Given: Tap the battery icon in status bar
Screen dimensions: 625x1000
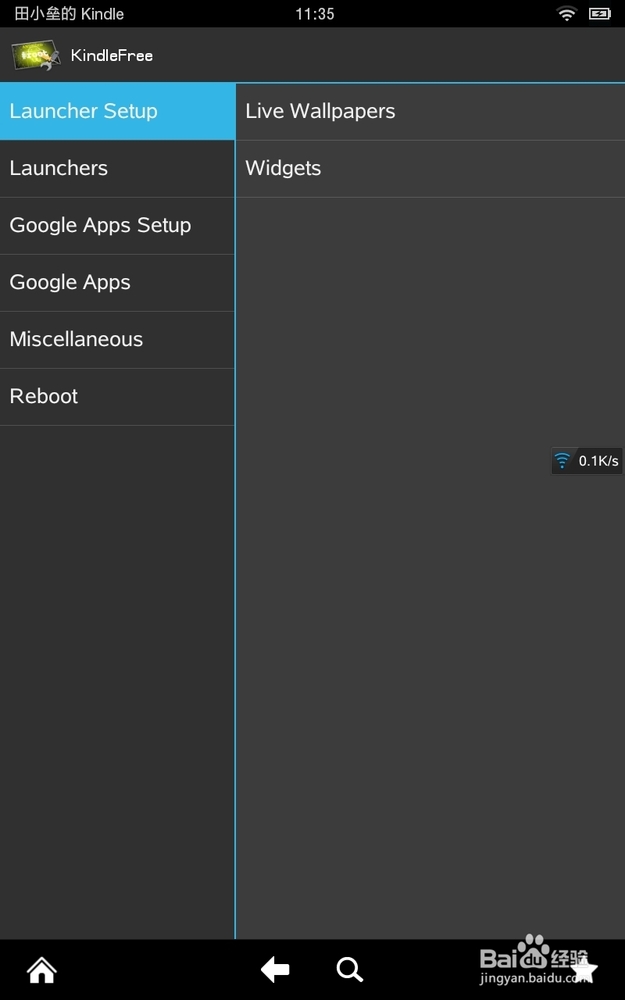Looking at the screenshot, I should pyautogui.click(x=600, y=14).
